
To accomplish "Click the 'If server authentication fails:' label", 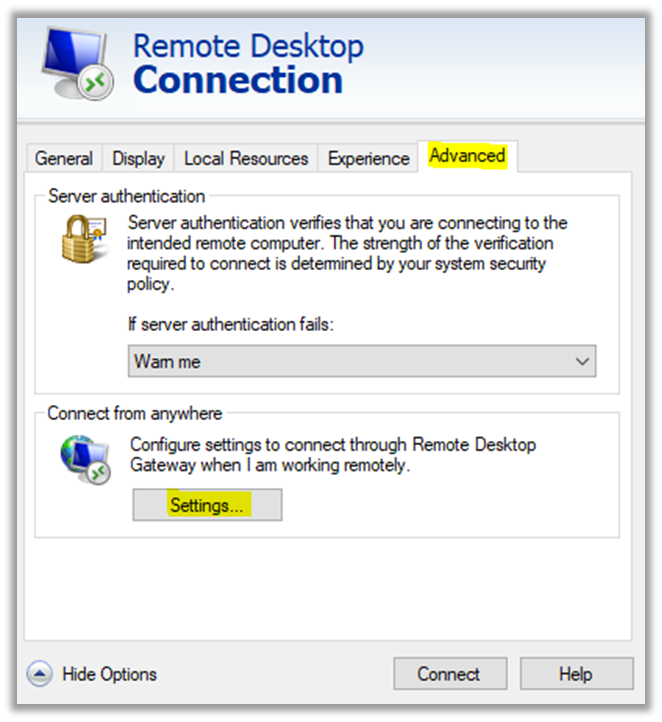I will pyautogui.click(x=229, y=325).
